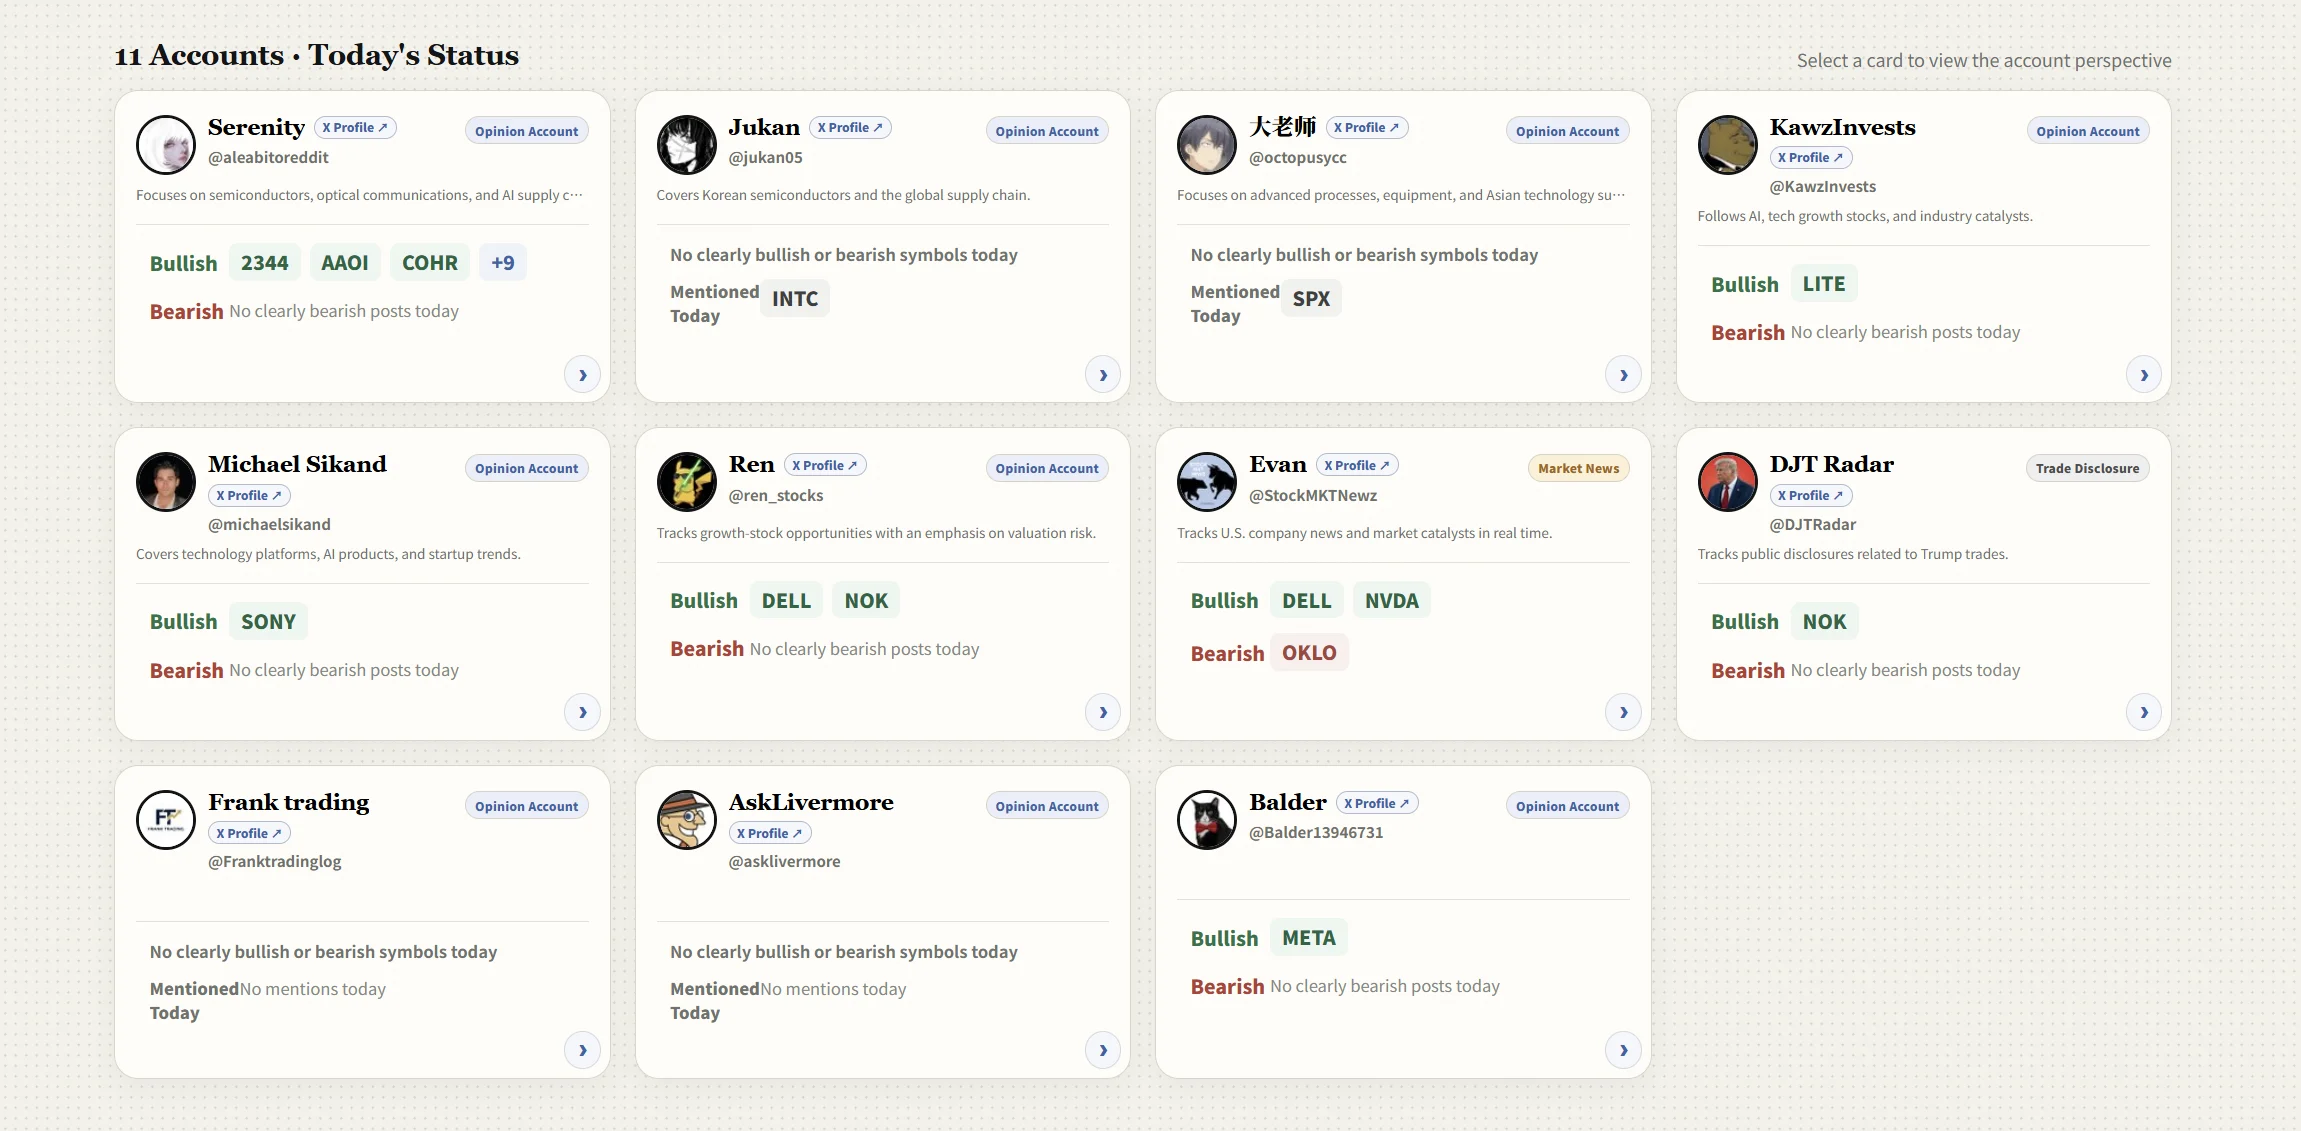2301x1131 pixels.
Task: Click the SONY bullish ticker chip
Action: coord(268,622)
